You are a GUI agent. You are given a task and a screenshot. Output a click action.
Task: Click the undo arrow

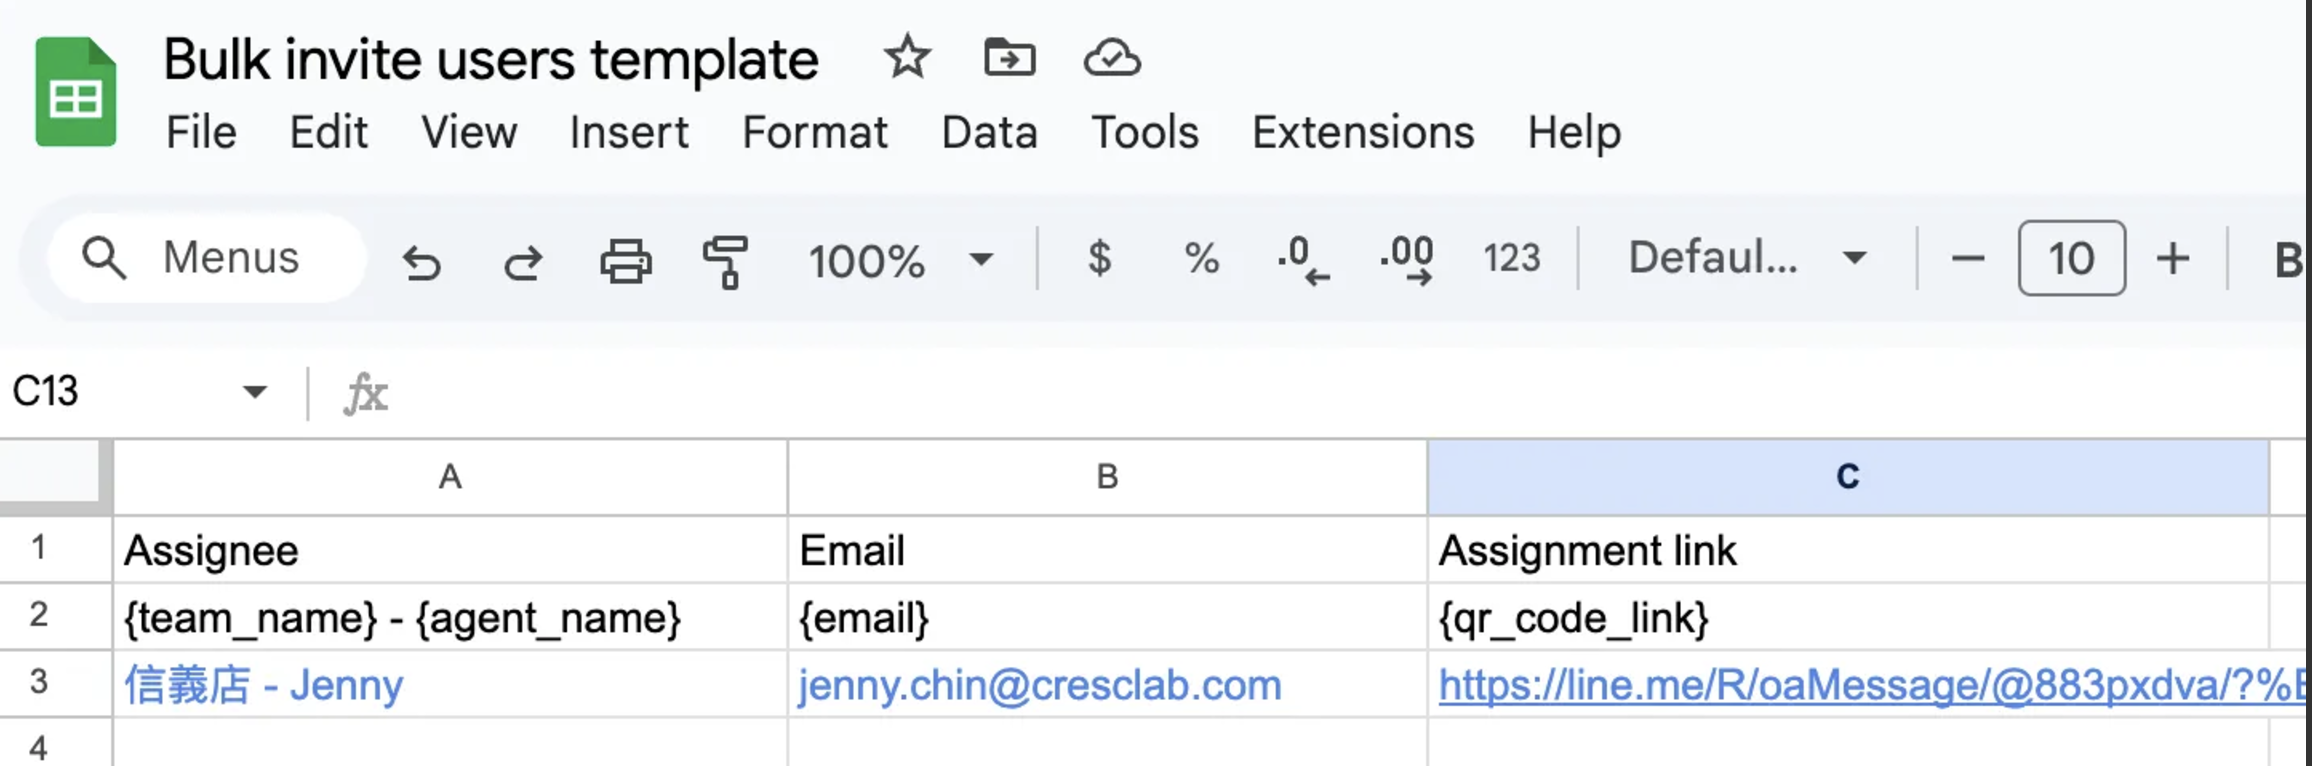coord(422,261)
